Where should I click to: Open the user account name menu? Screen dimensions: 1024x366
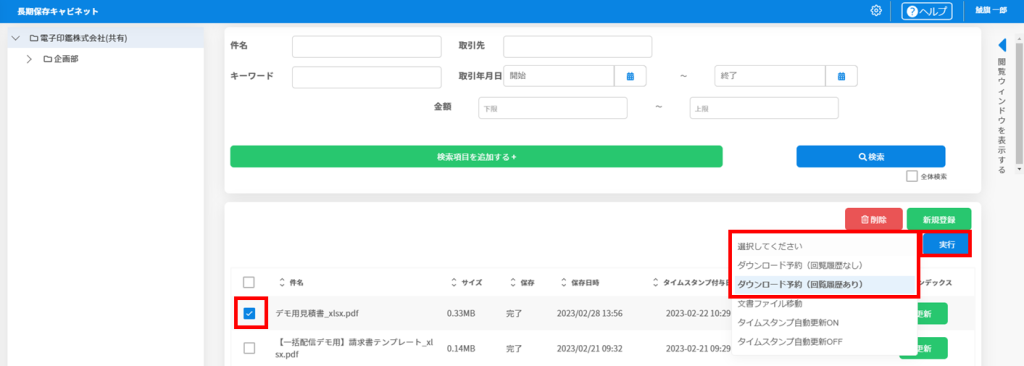click(991, 11)
